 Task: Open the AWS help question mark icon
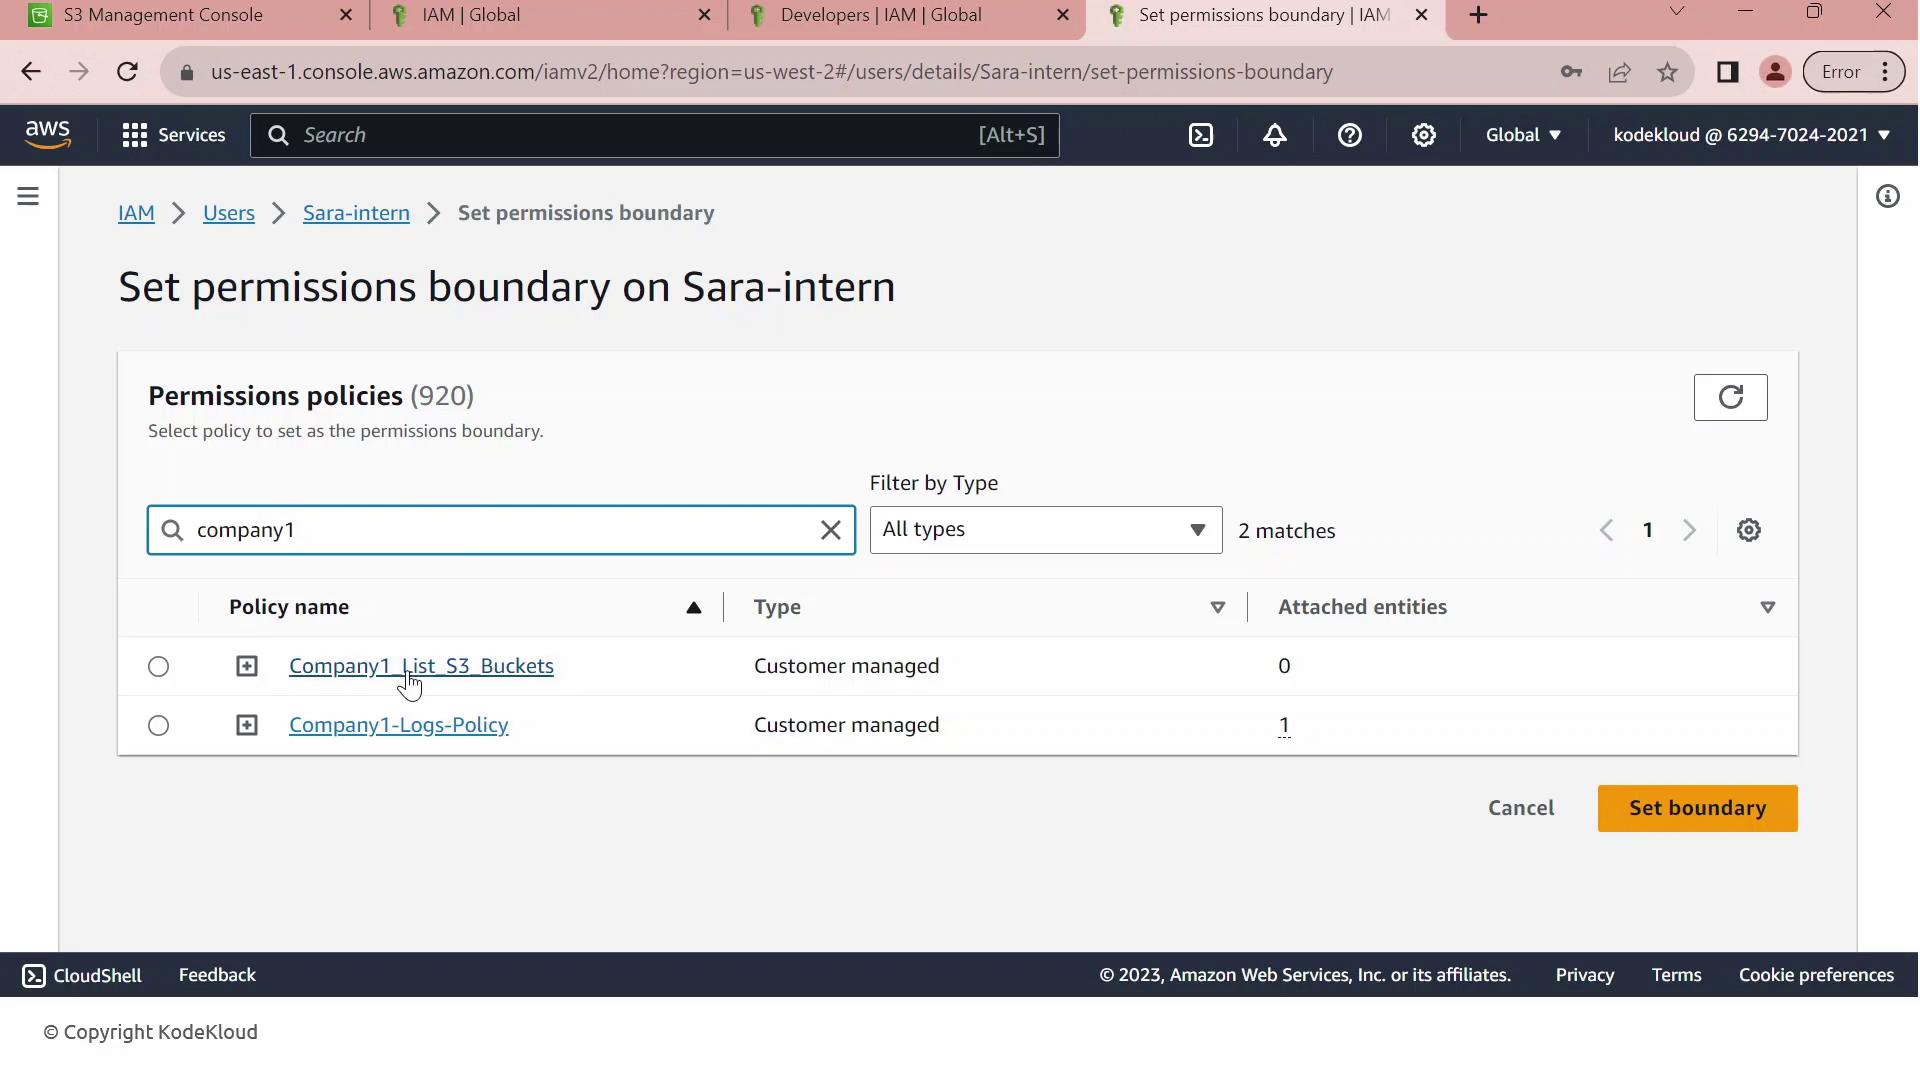click(1349, 135)
